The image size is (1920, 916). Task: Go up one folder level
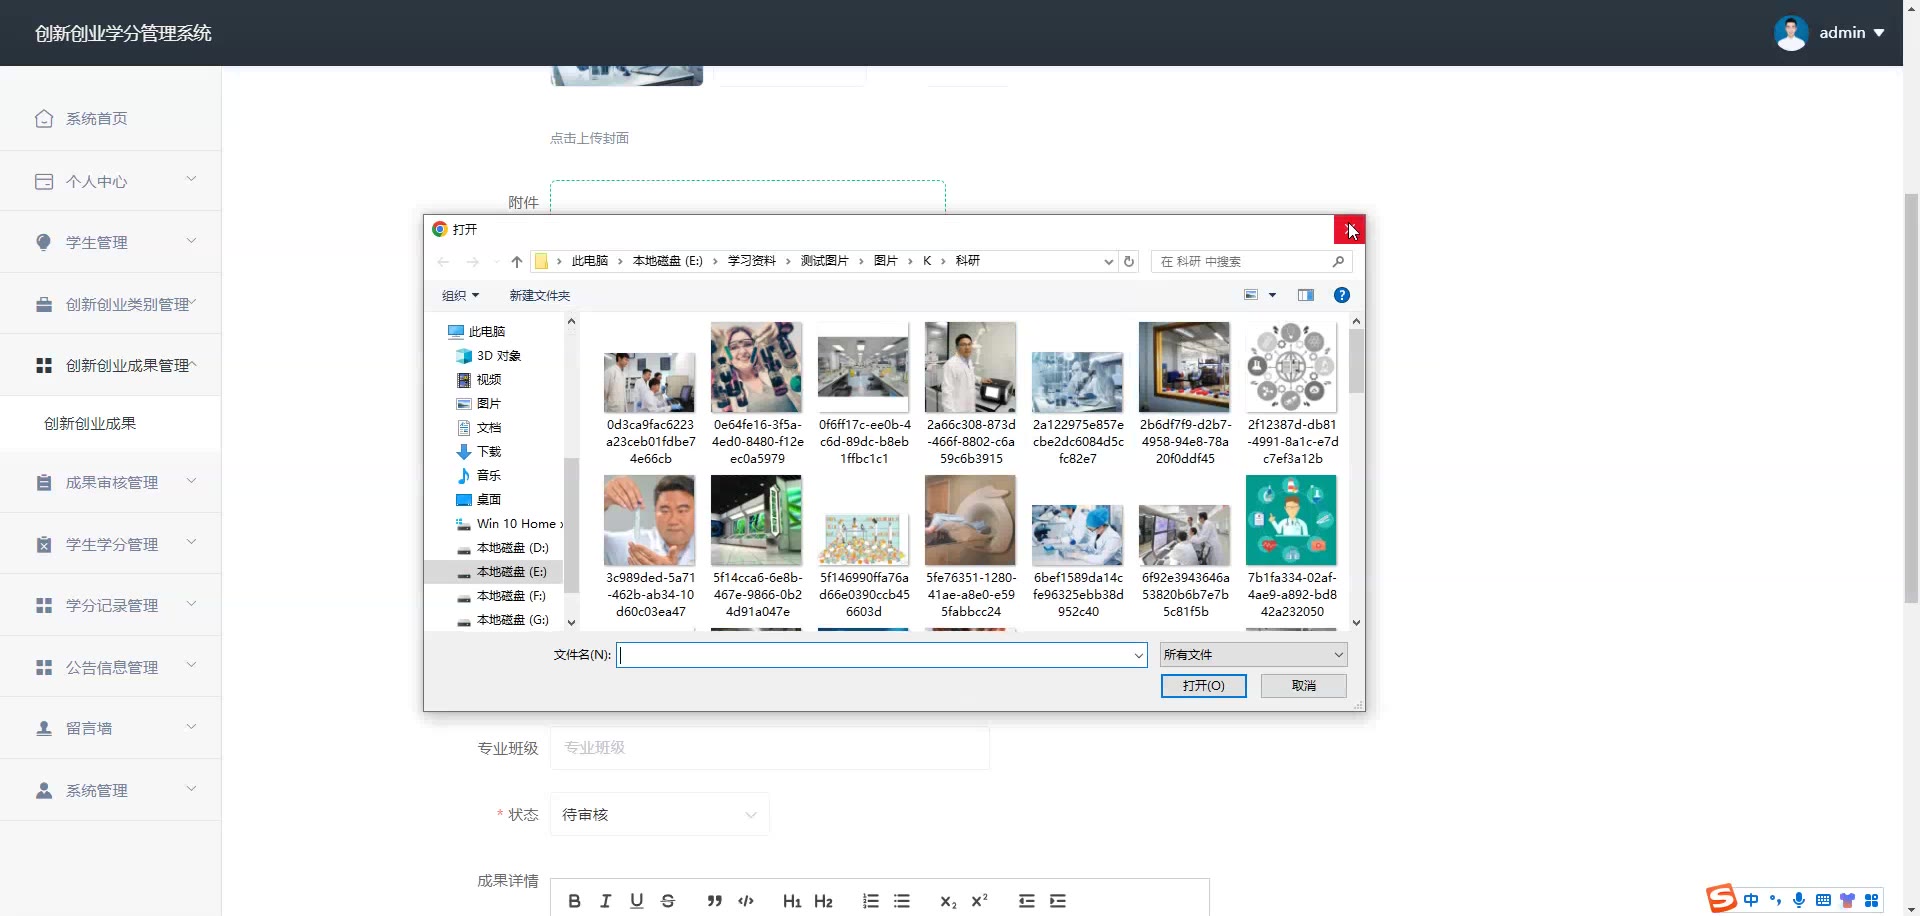(x=517, y=262)
